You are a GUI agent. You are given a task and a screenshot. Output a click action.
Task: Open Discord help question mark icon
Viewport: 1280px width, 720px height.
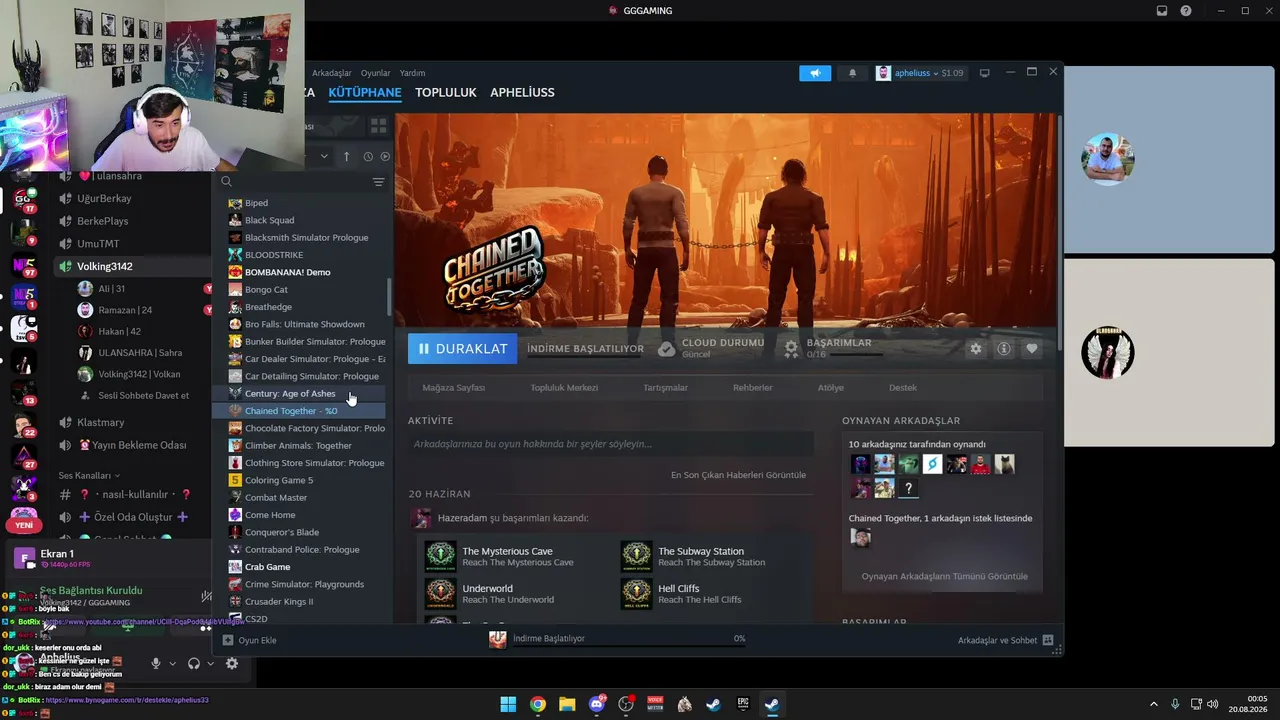[x=1186, y=11]
